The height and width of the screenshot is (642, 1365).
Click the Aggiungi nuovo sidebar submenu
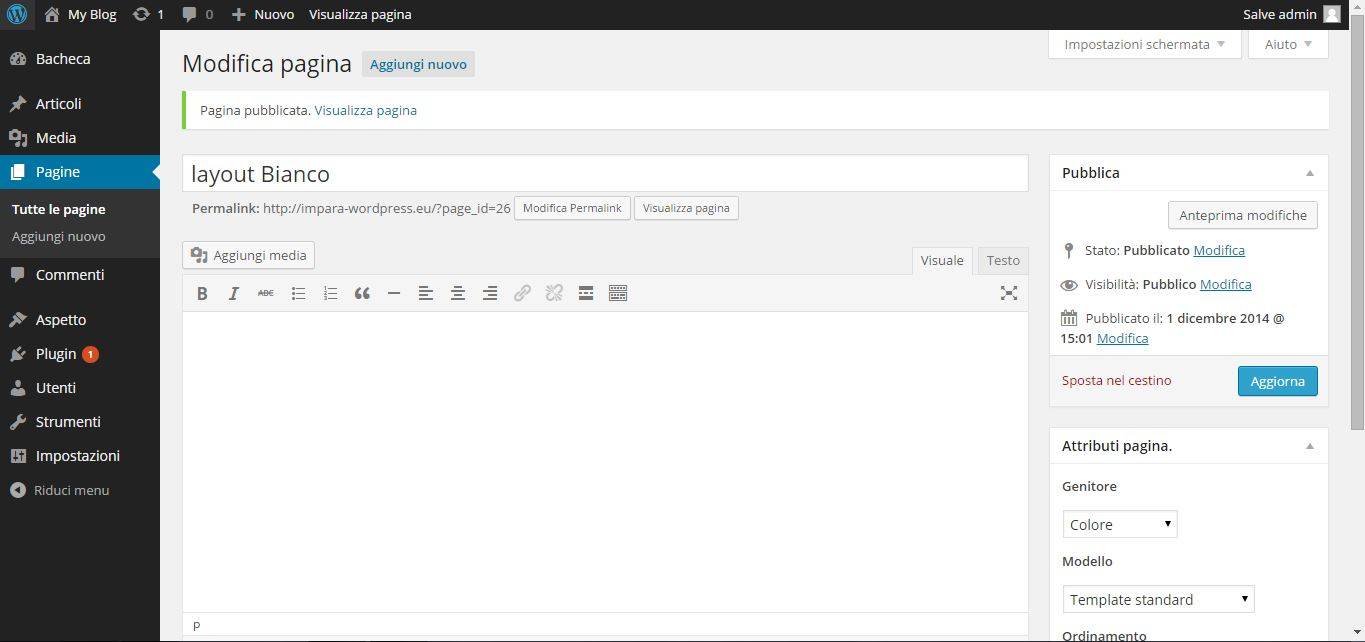59,237
